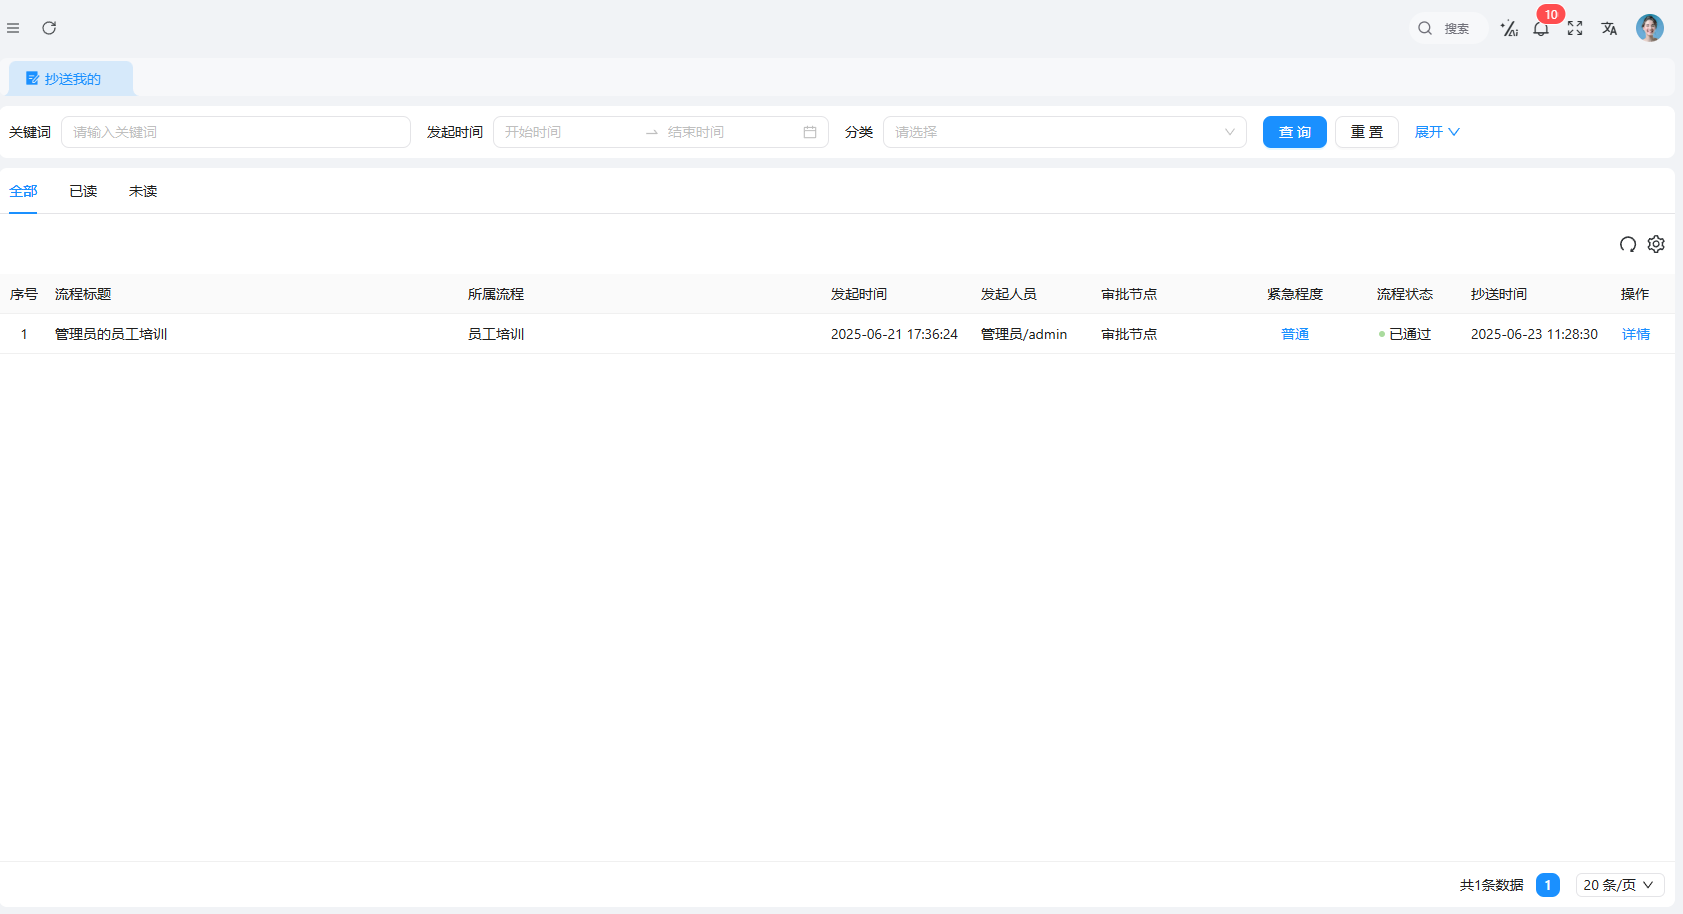
Task: Click the 重置 button
Action: [1366, 132]
